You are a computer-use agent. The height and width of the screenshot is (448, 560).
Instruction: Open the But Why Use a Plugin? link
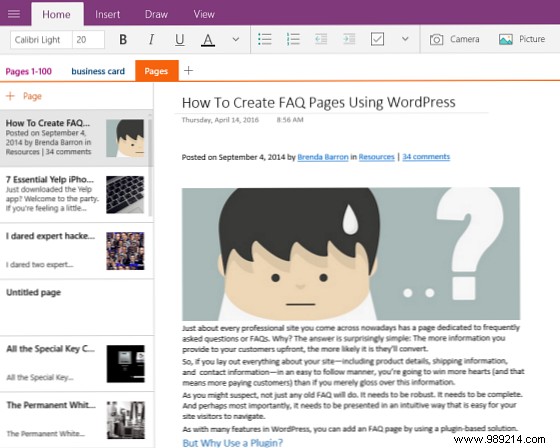click(232, 443)
